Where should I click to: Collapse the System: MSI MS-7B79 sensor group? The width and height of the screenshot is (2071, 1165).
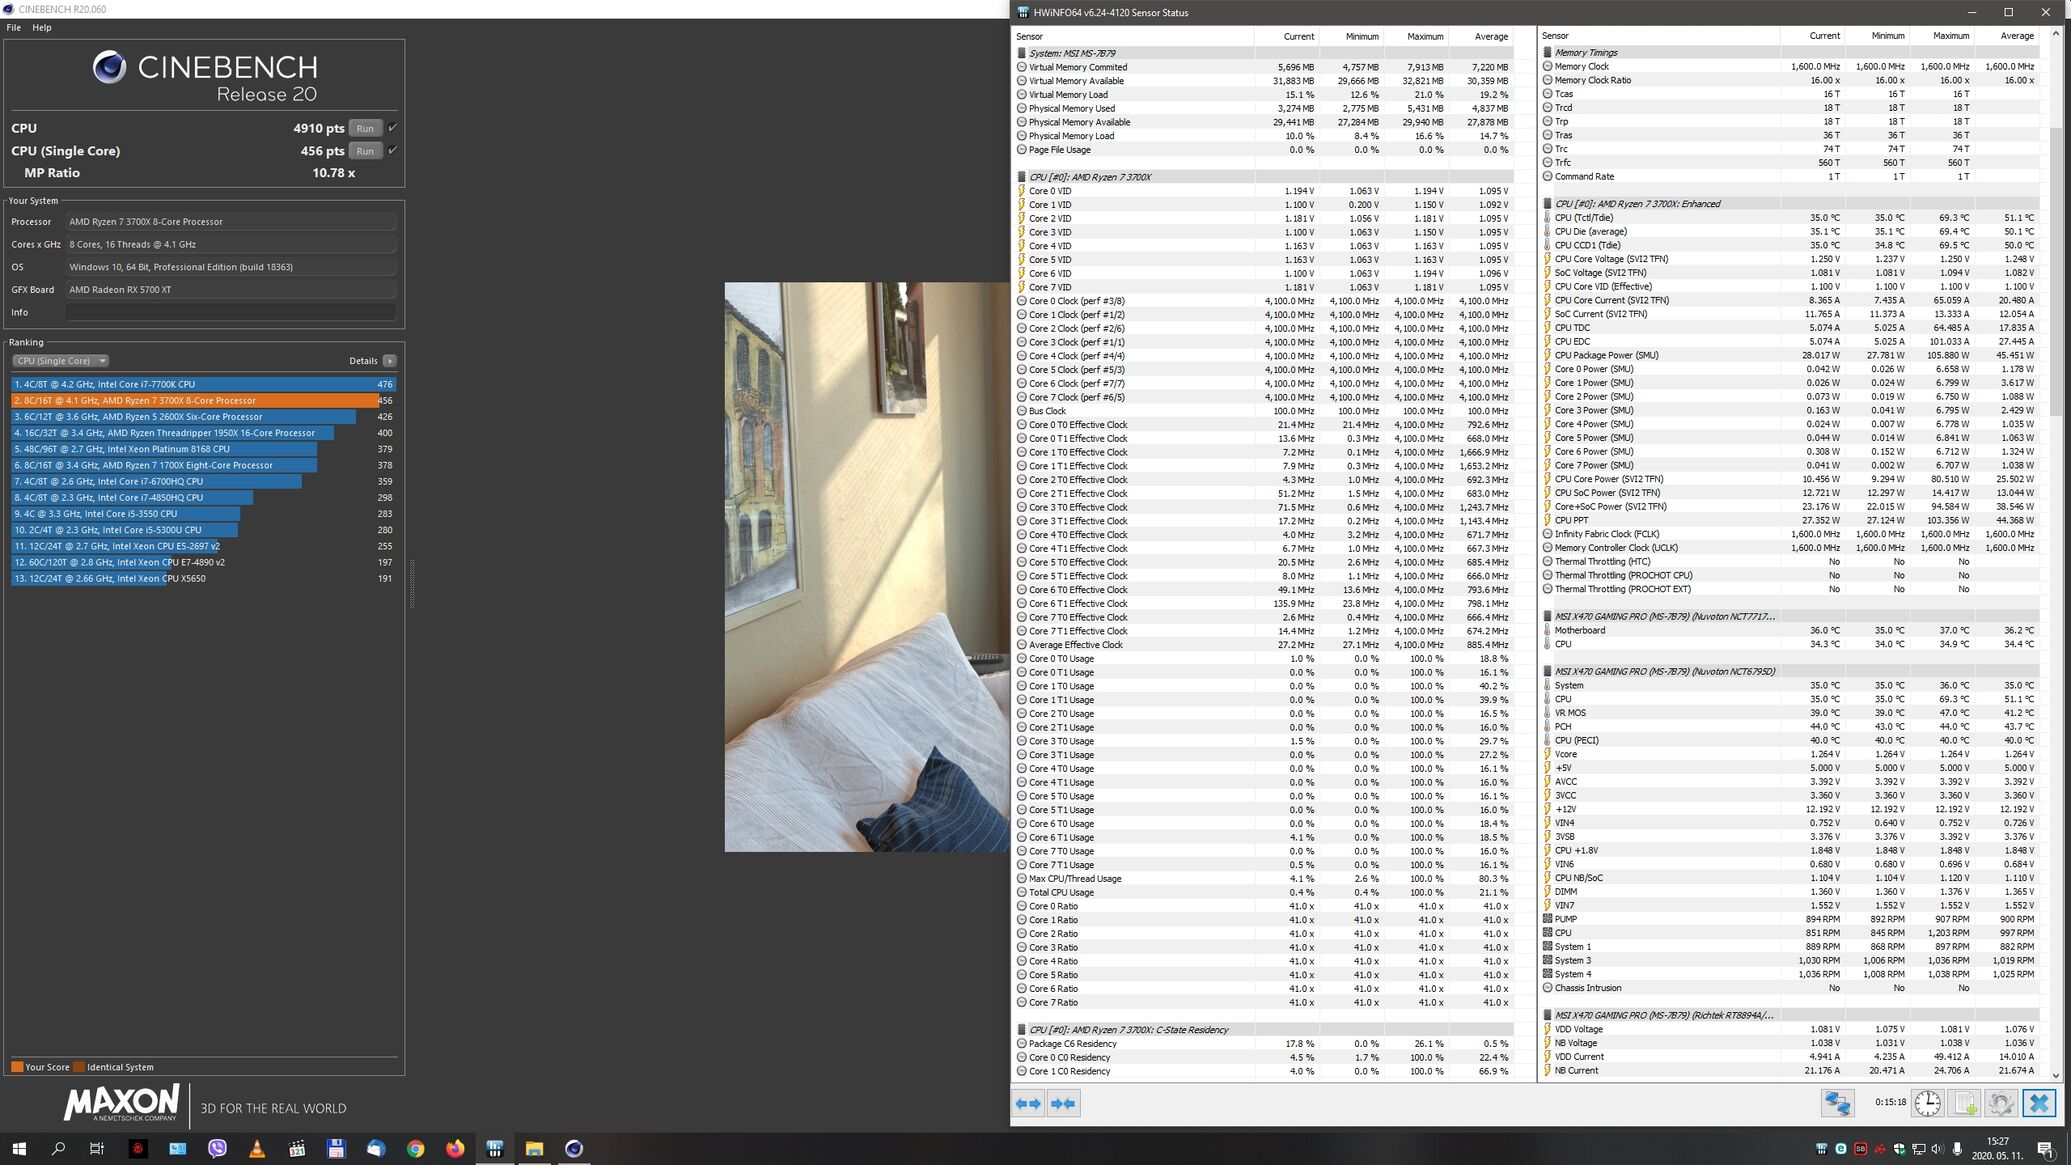(x=1264, y=53)
